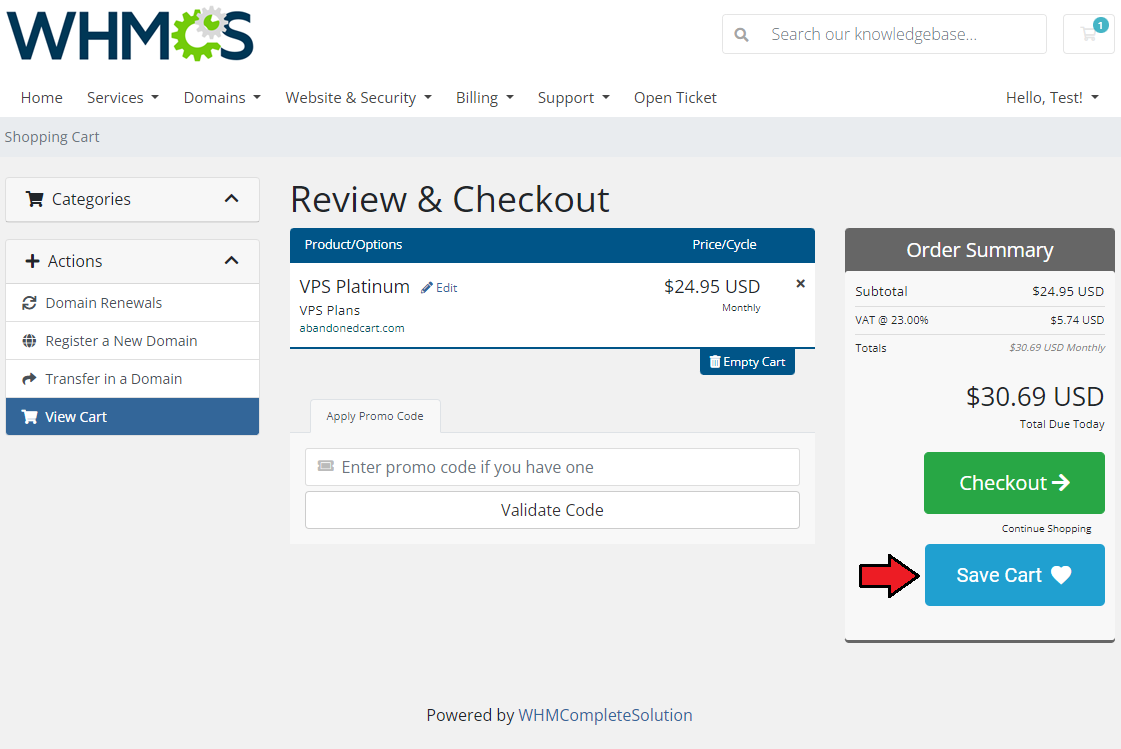Click the Validate Code button
The image size is (1121, 749).
552,510
